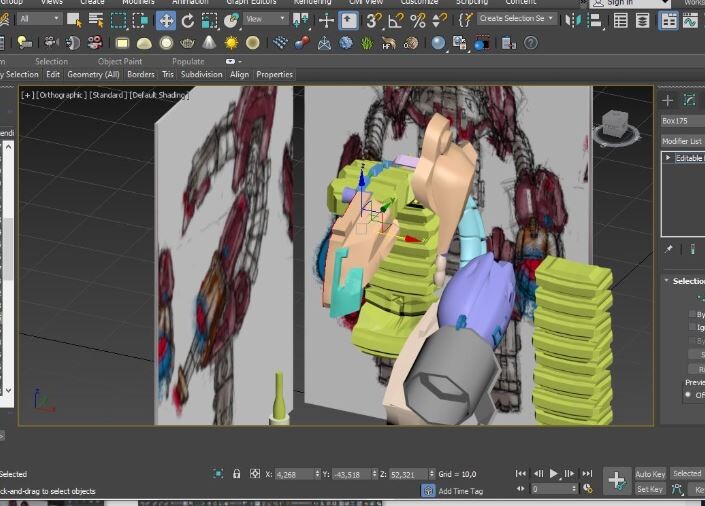
Task: Toggle the Selection Lock icon
Action: coord(236,474)
